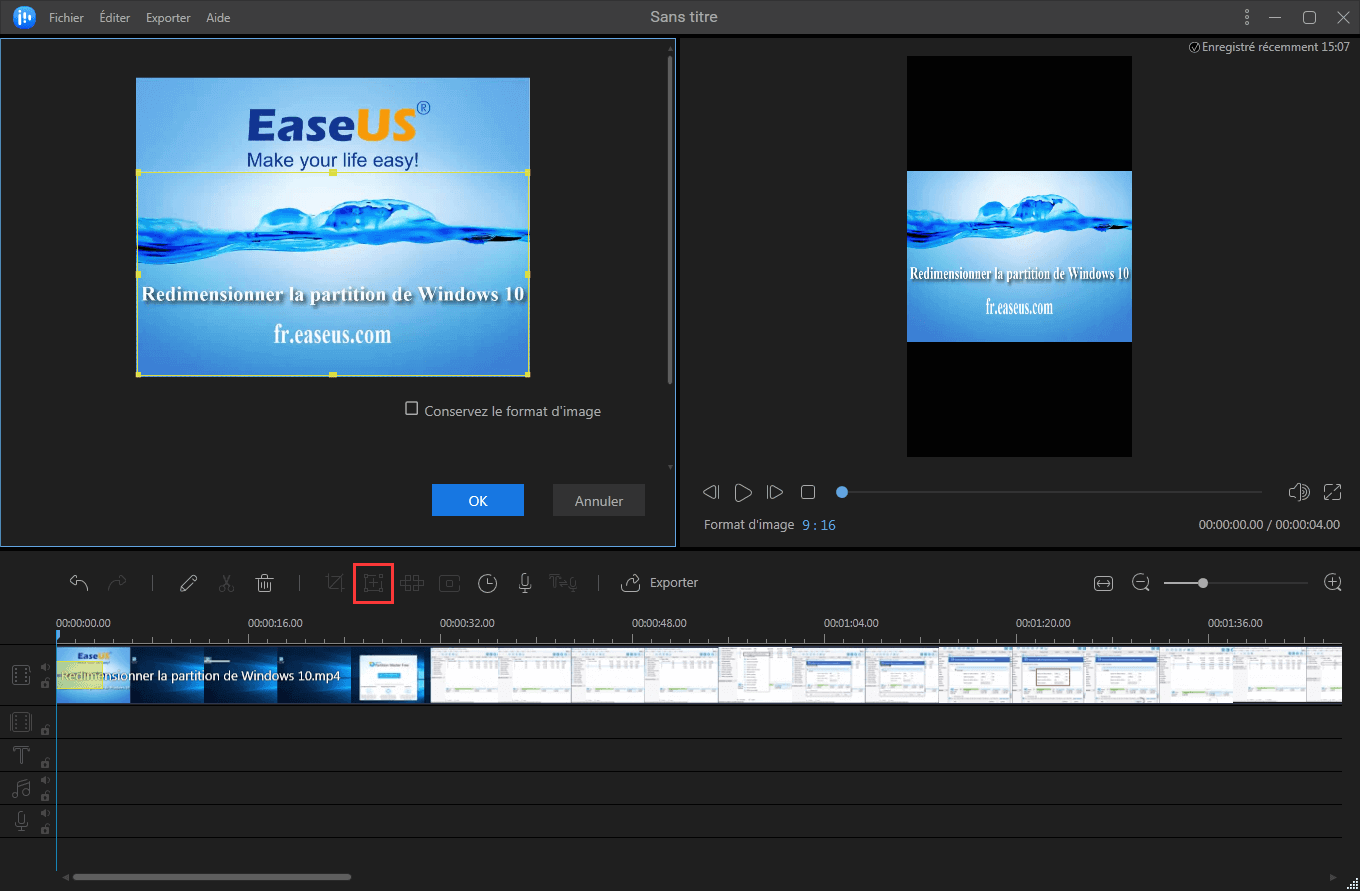The width and height of the screenshot is (1360, 891).
Task: Open the three-dot options menu in the title bar
Action: (x=1246, y=17)
